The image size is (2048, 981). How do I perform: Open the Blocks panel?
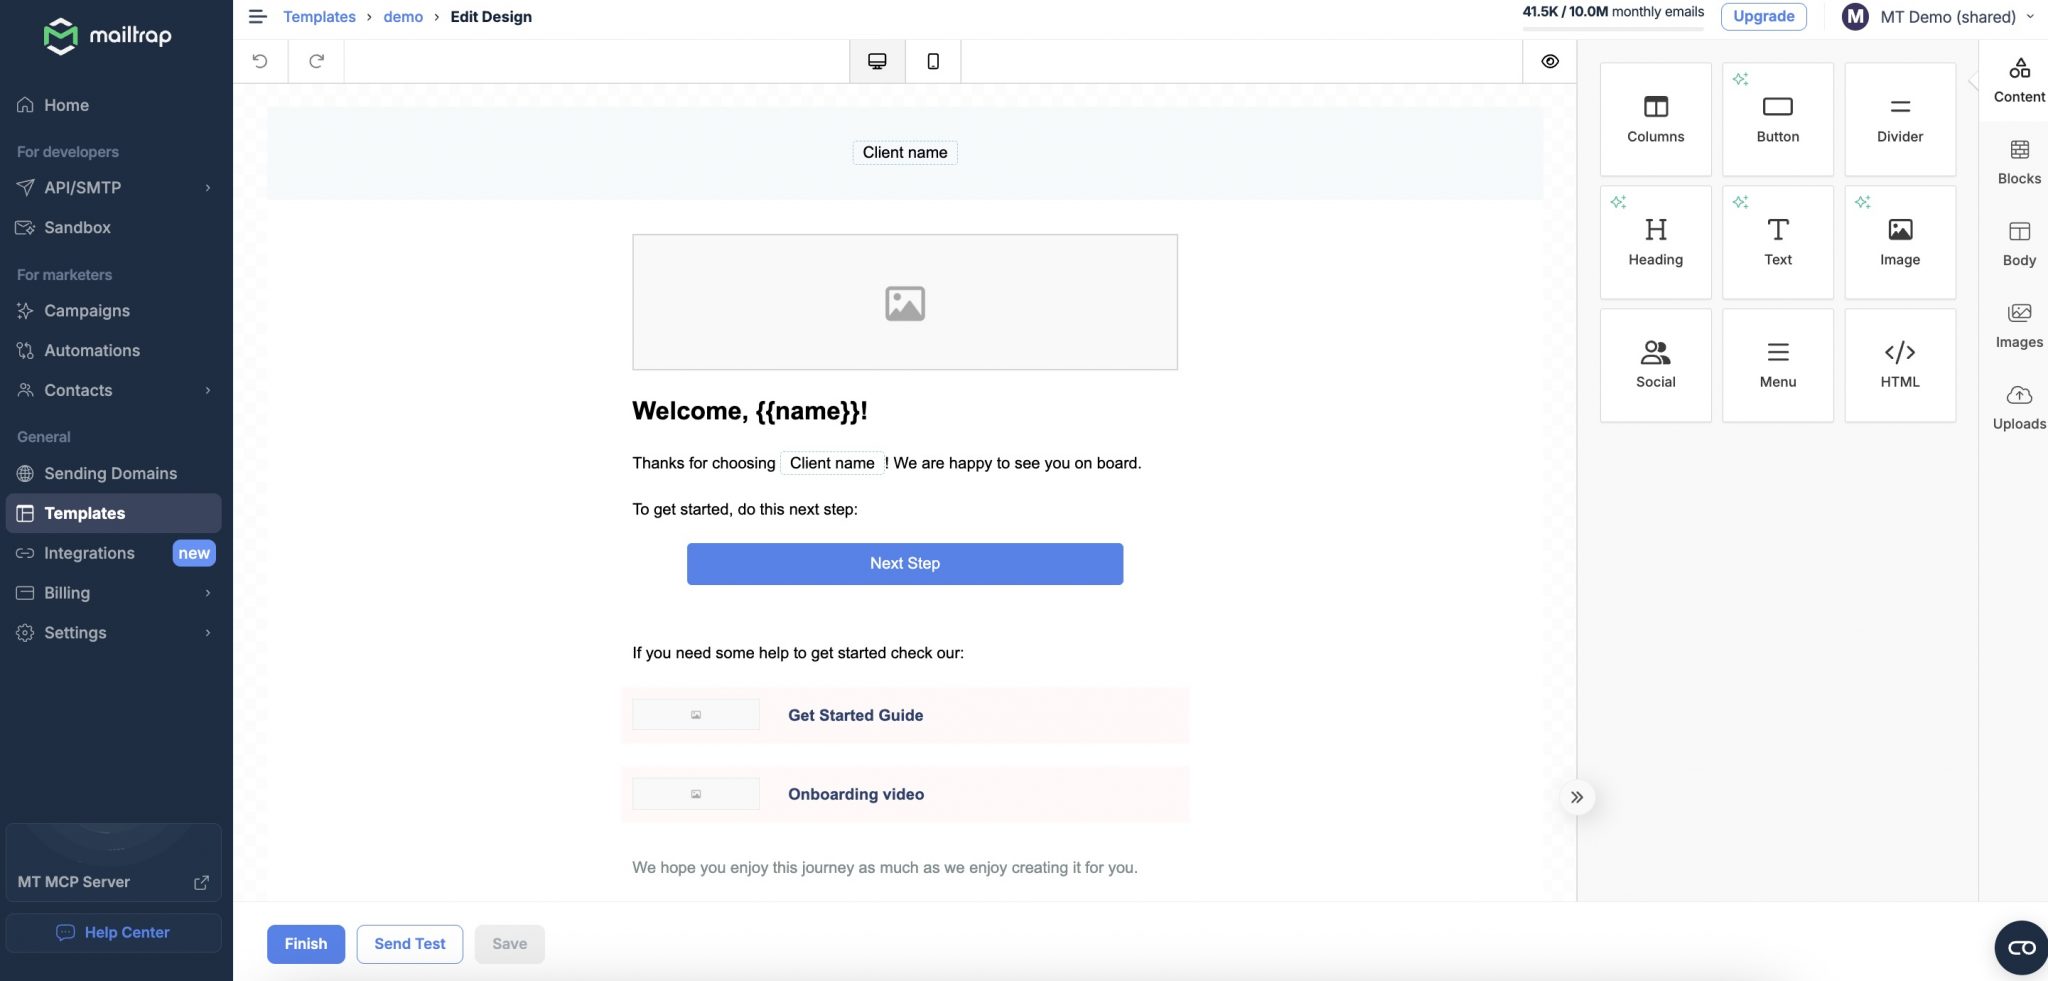point(2018,160)
